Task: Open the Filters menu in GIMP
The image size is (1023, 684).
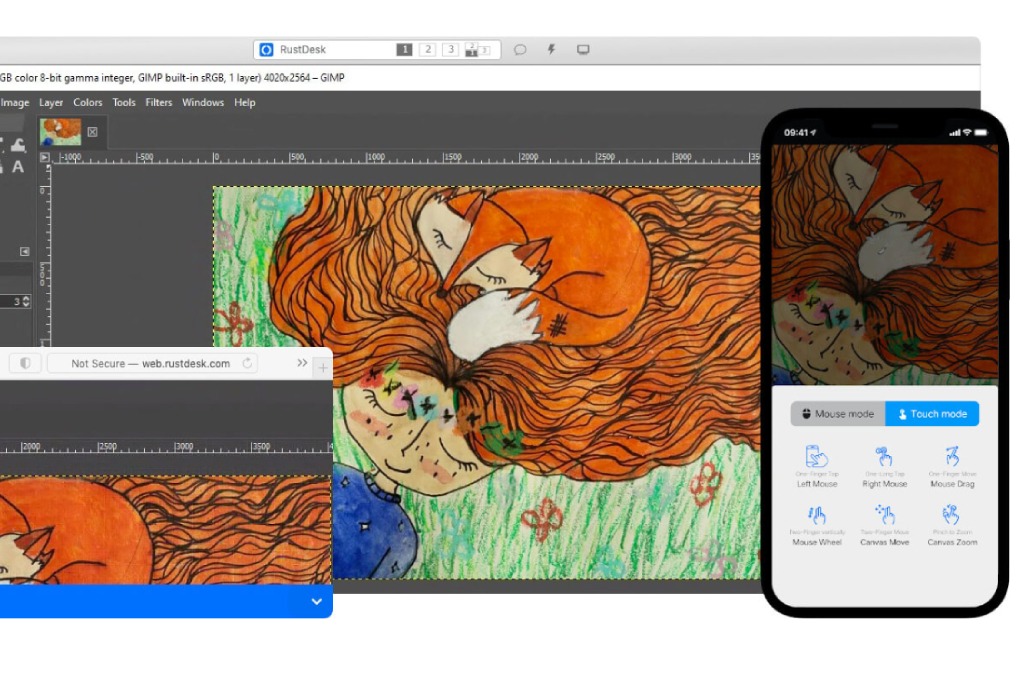Action: point(158,102)
